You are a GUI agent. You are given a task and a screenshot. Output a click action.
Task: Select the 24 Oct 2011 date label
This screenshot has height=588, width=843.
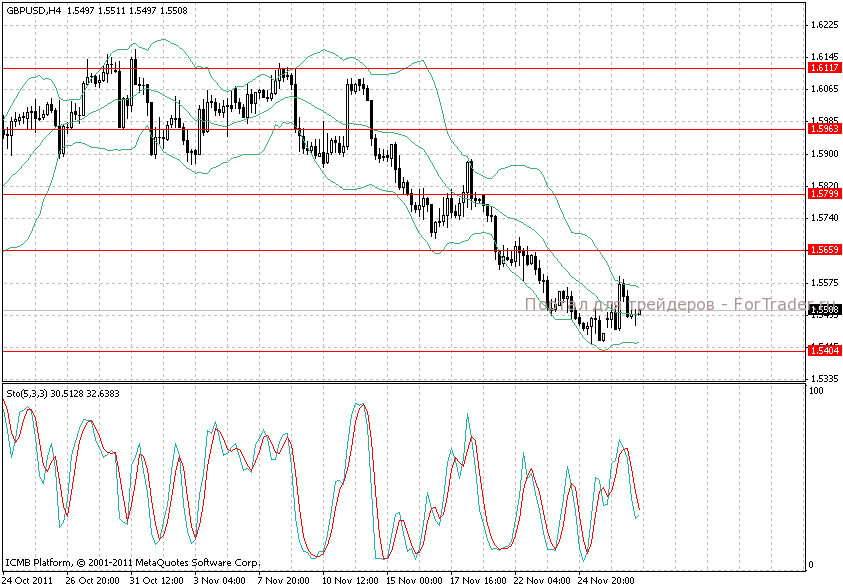click(x=29, y=579)
